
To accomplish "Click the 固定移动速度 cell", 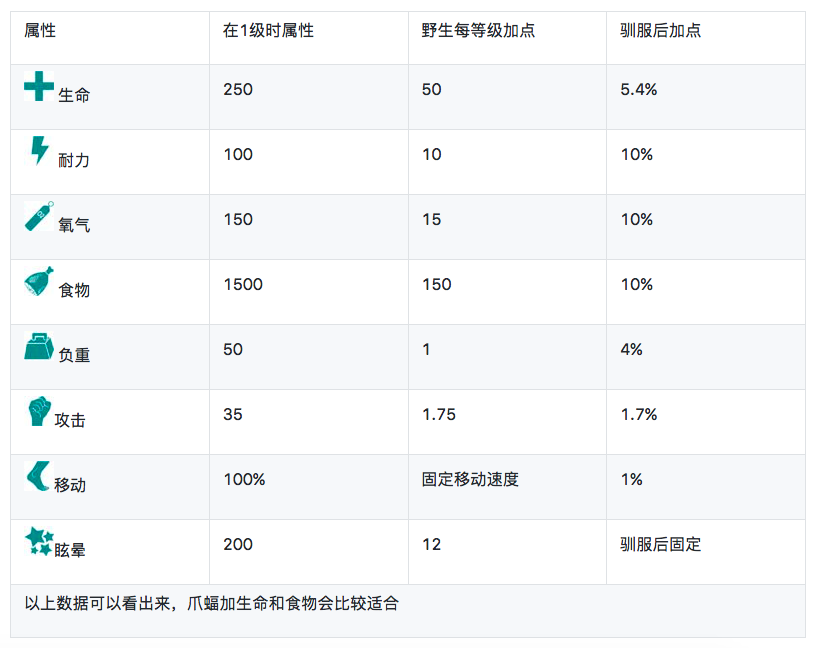I will [470, 480].
